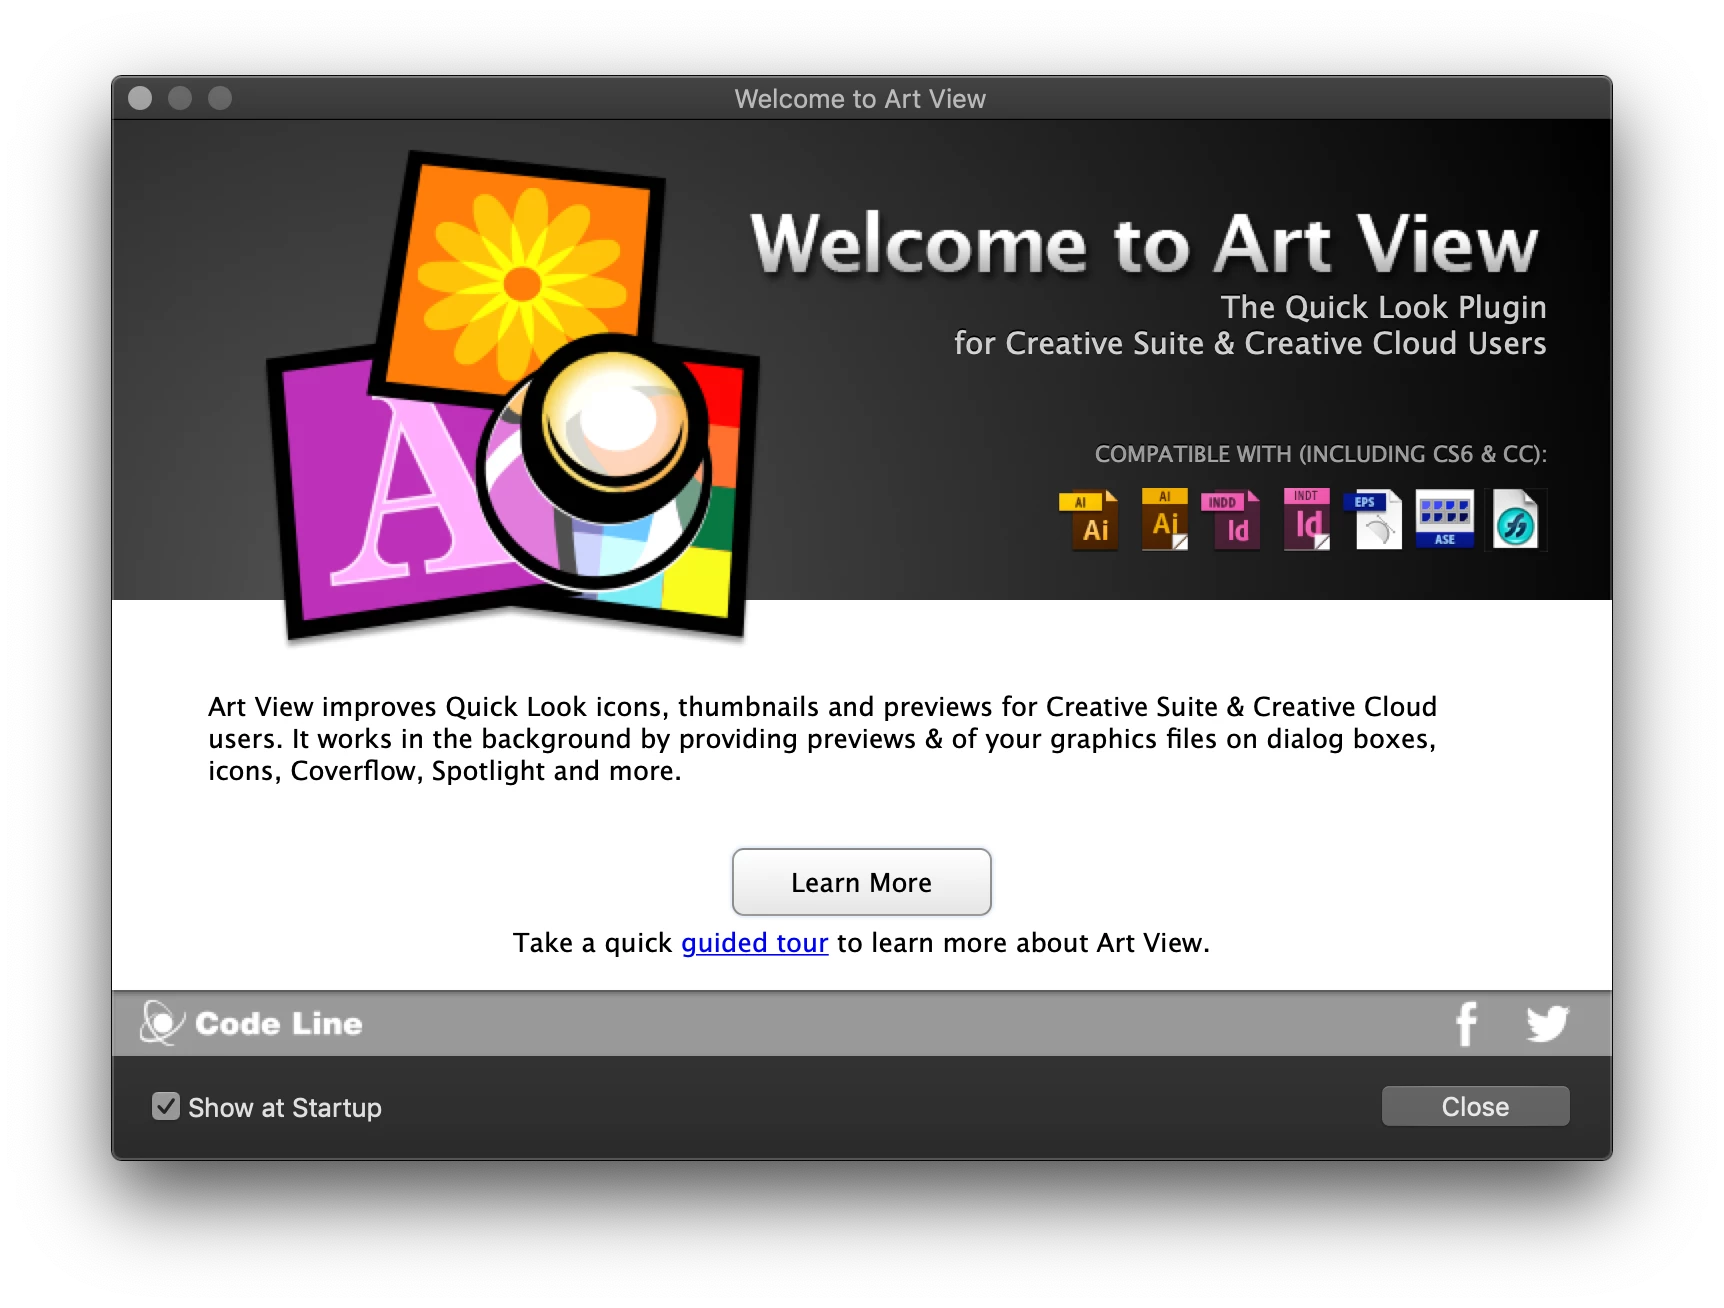Click the window minimize dot in titlebar
The width and height of the screenshot is (1724, 1308).
point(180,98)
